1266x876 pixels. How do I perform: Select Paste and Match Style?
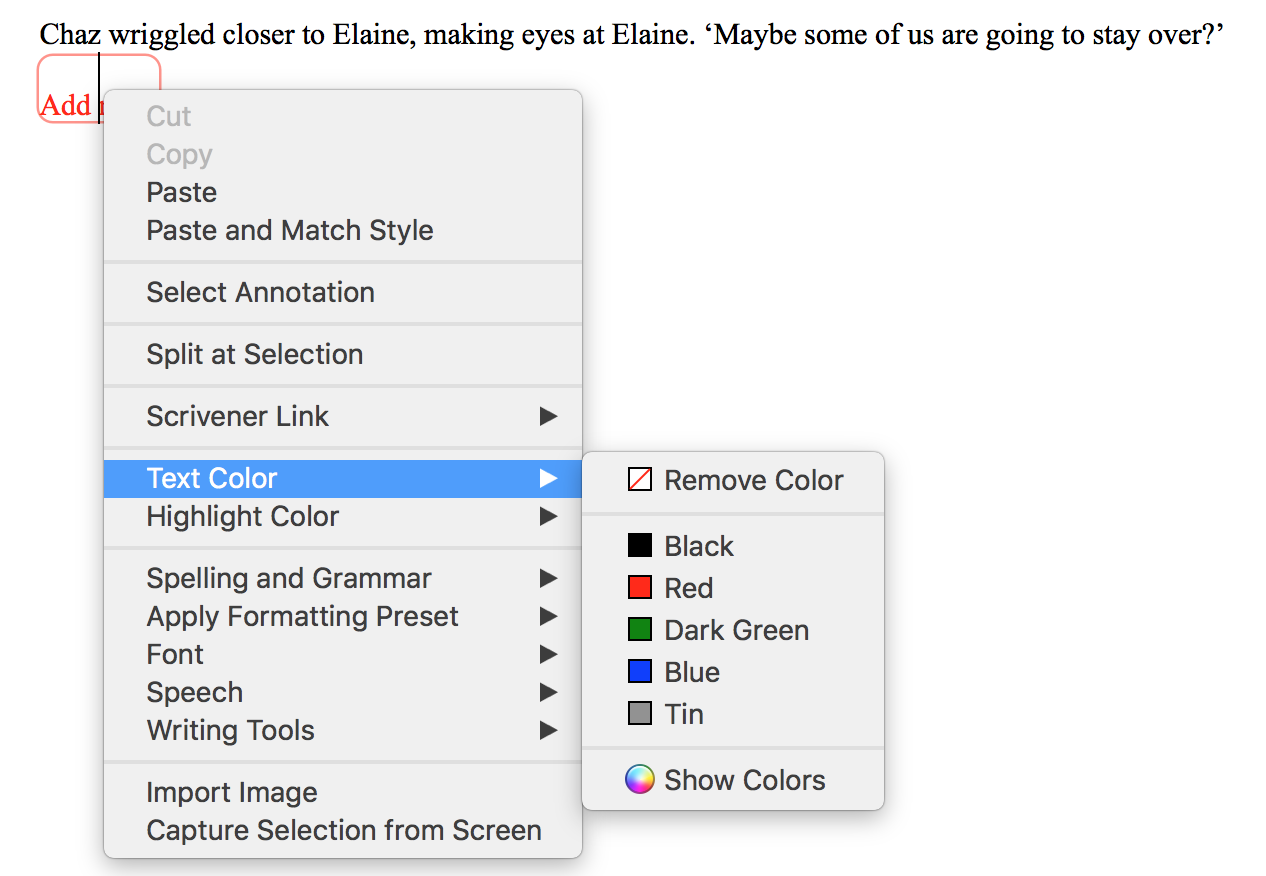click(290, 230)
